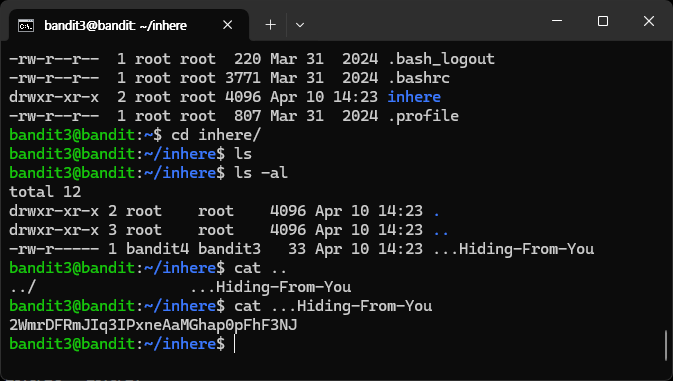
Task: Click the 'ls -al' command text
Action: pos(261,173)
